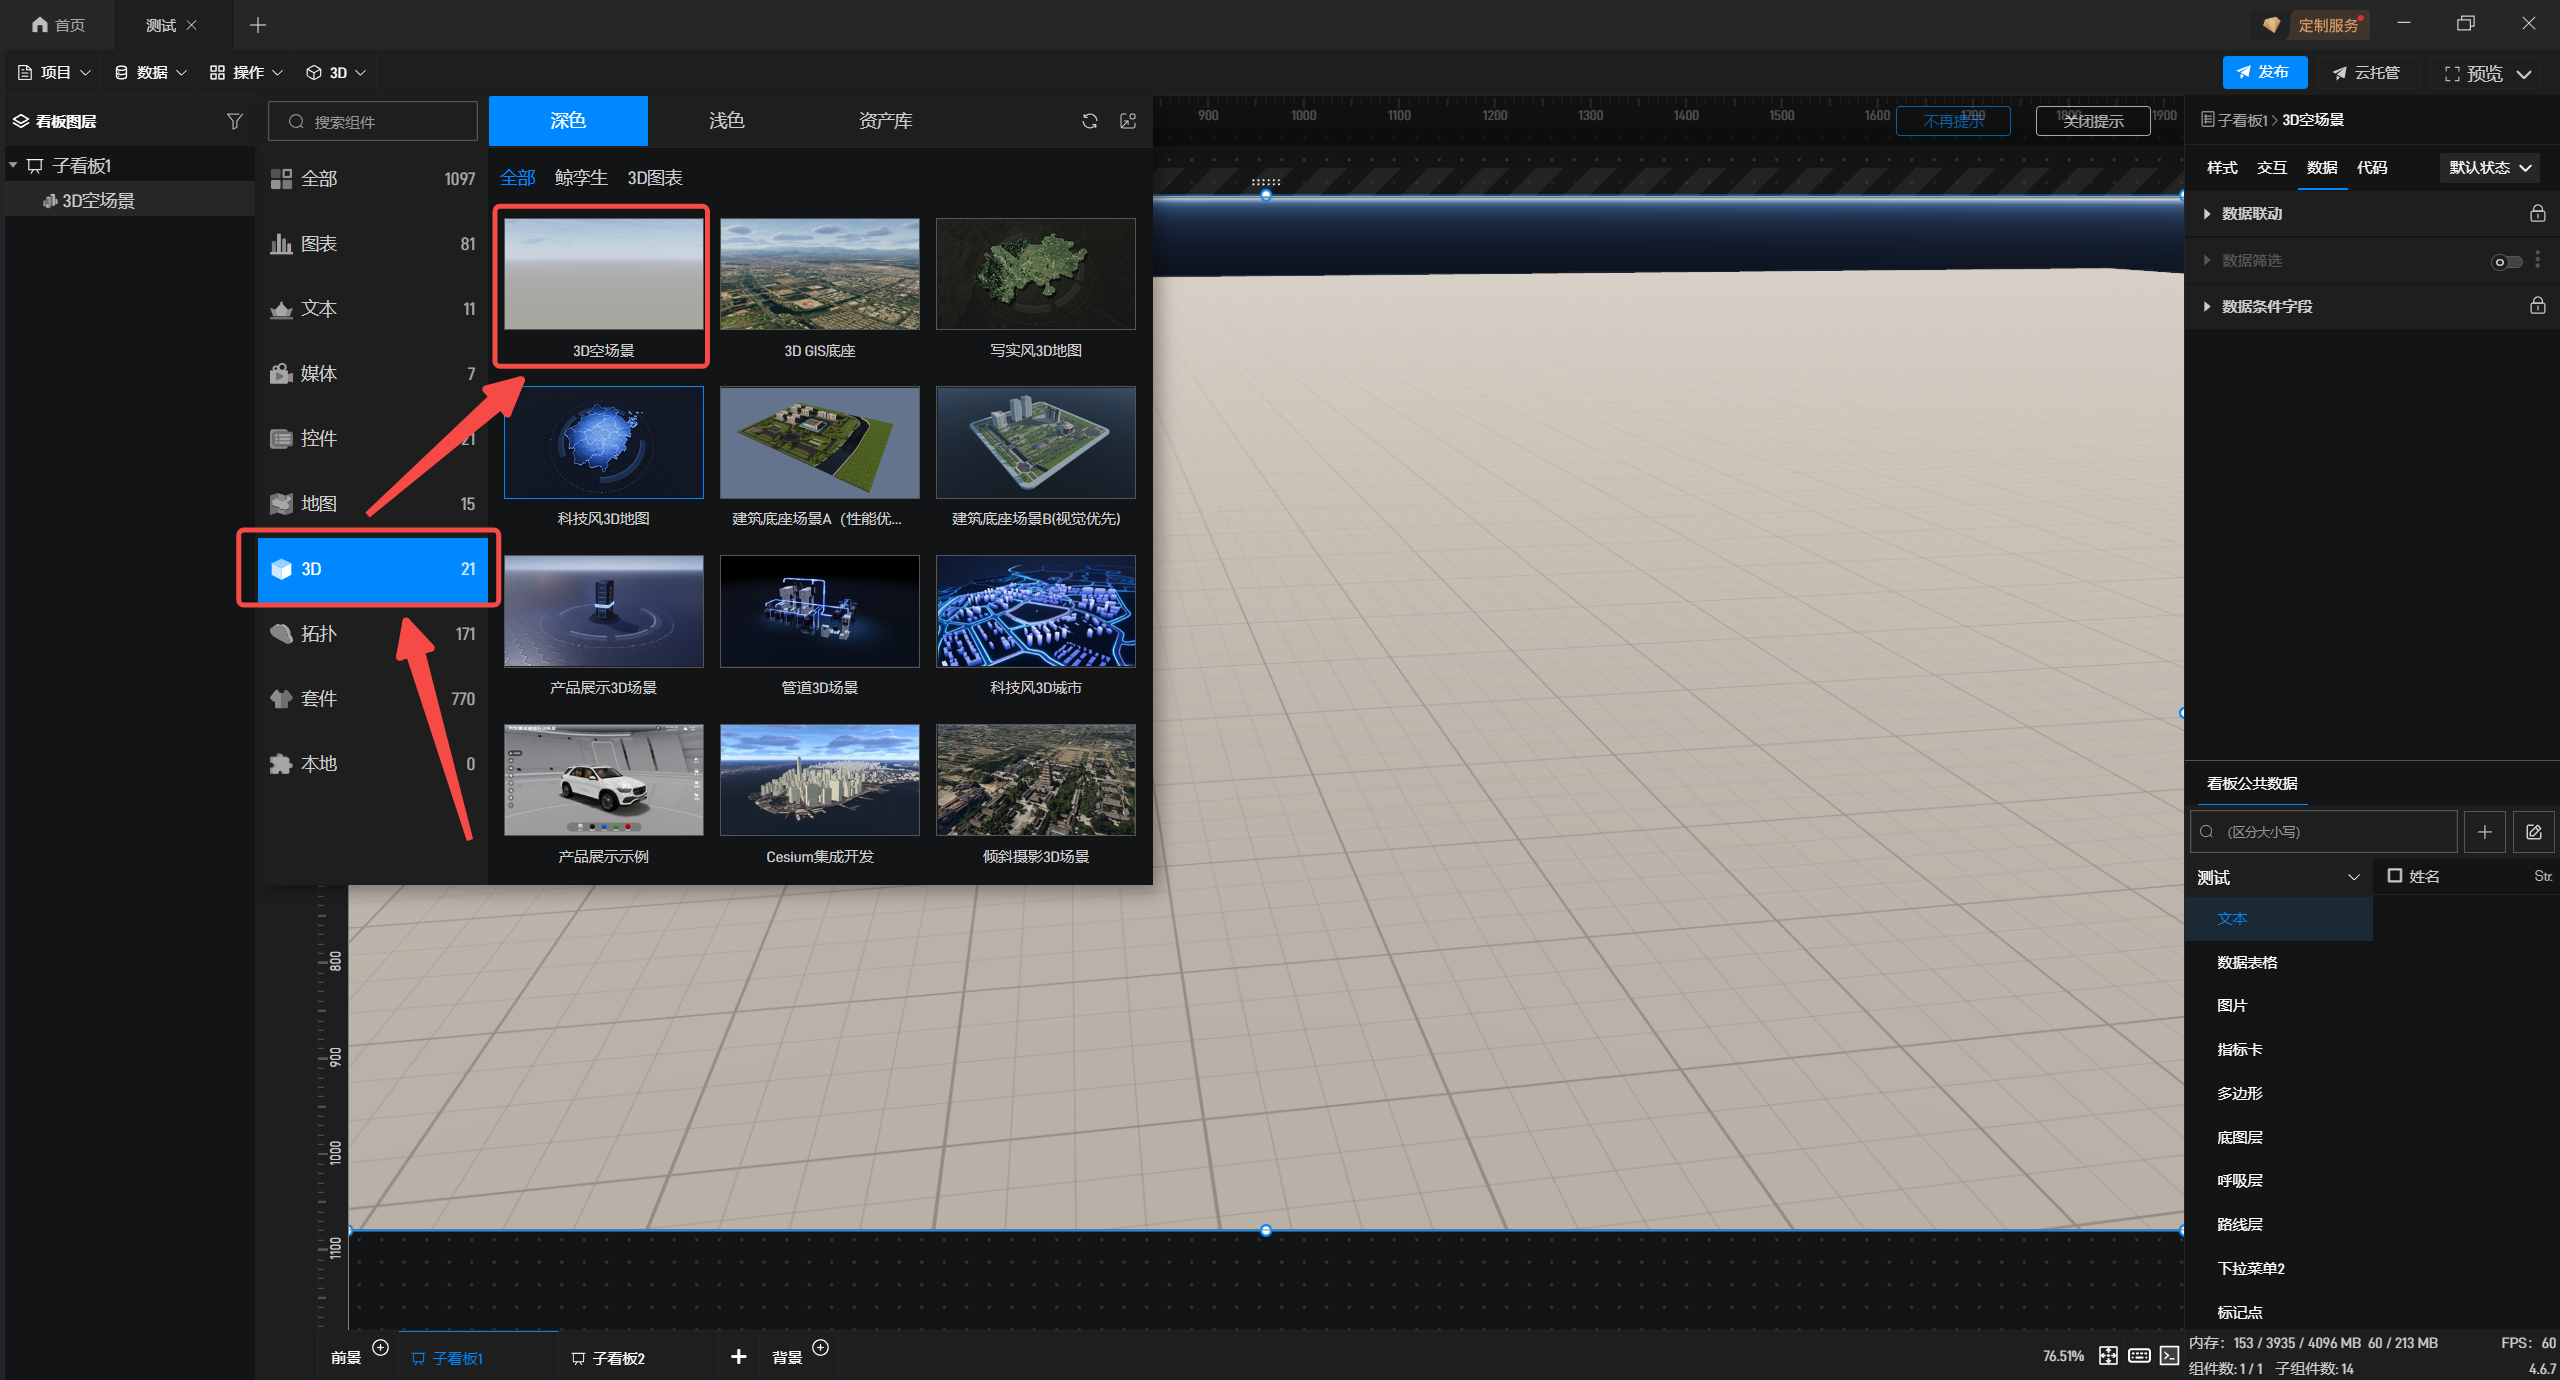Click the 发布 publish button
Image resolution: width=2560 pixels, height=1380 pixels.
point(2264,72)
